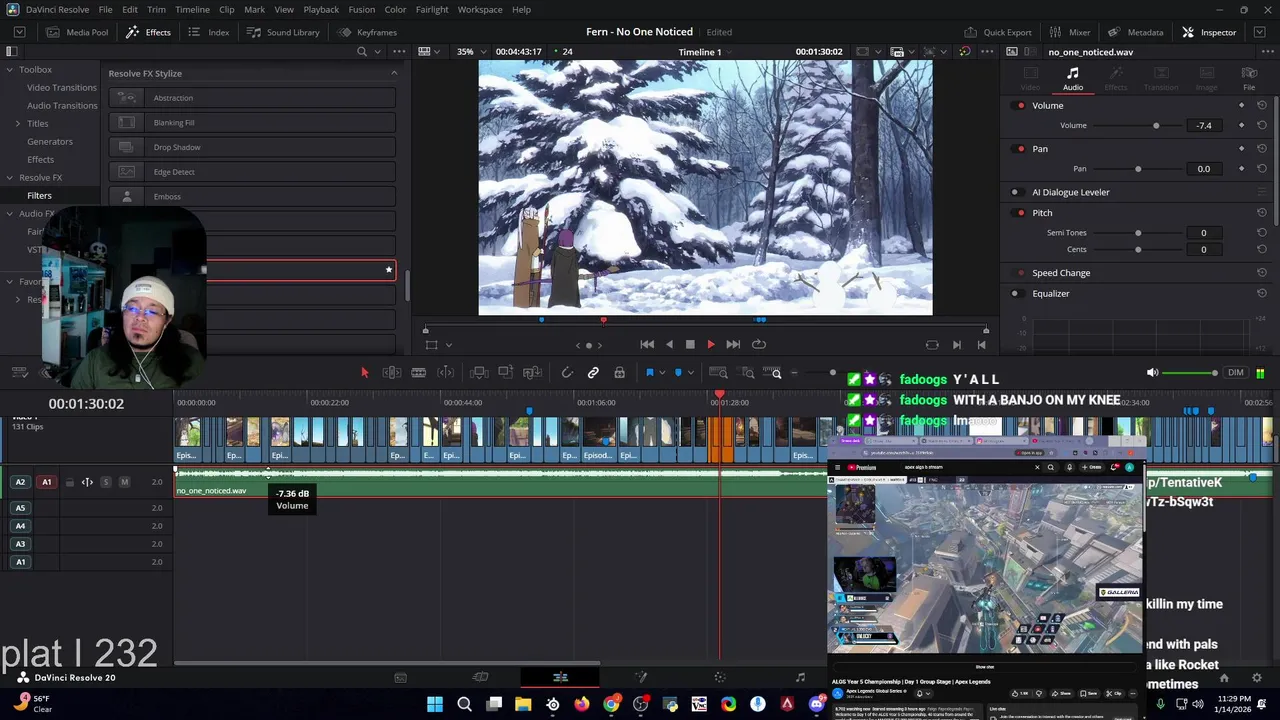This screenshot has width=1280, height=720.
Task: Collapse the Toolbox tree section
Action: pyautogui.click(x=9, y=70)
